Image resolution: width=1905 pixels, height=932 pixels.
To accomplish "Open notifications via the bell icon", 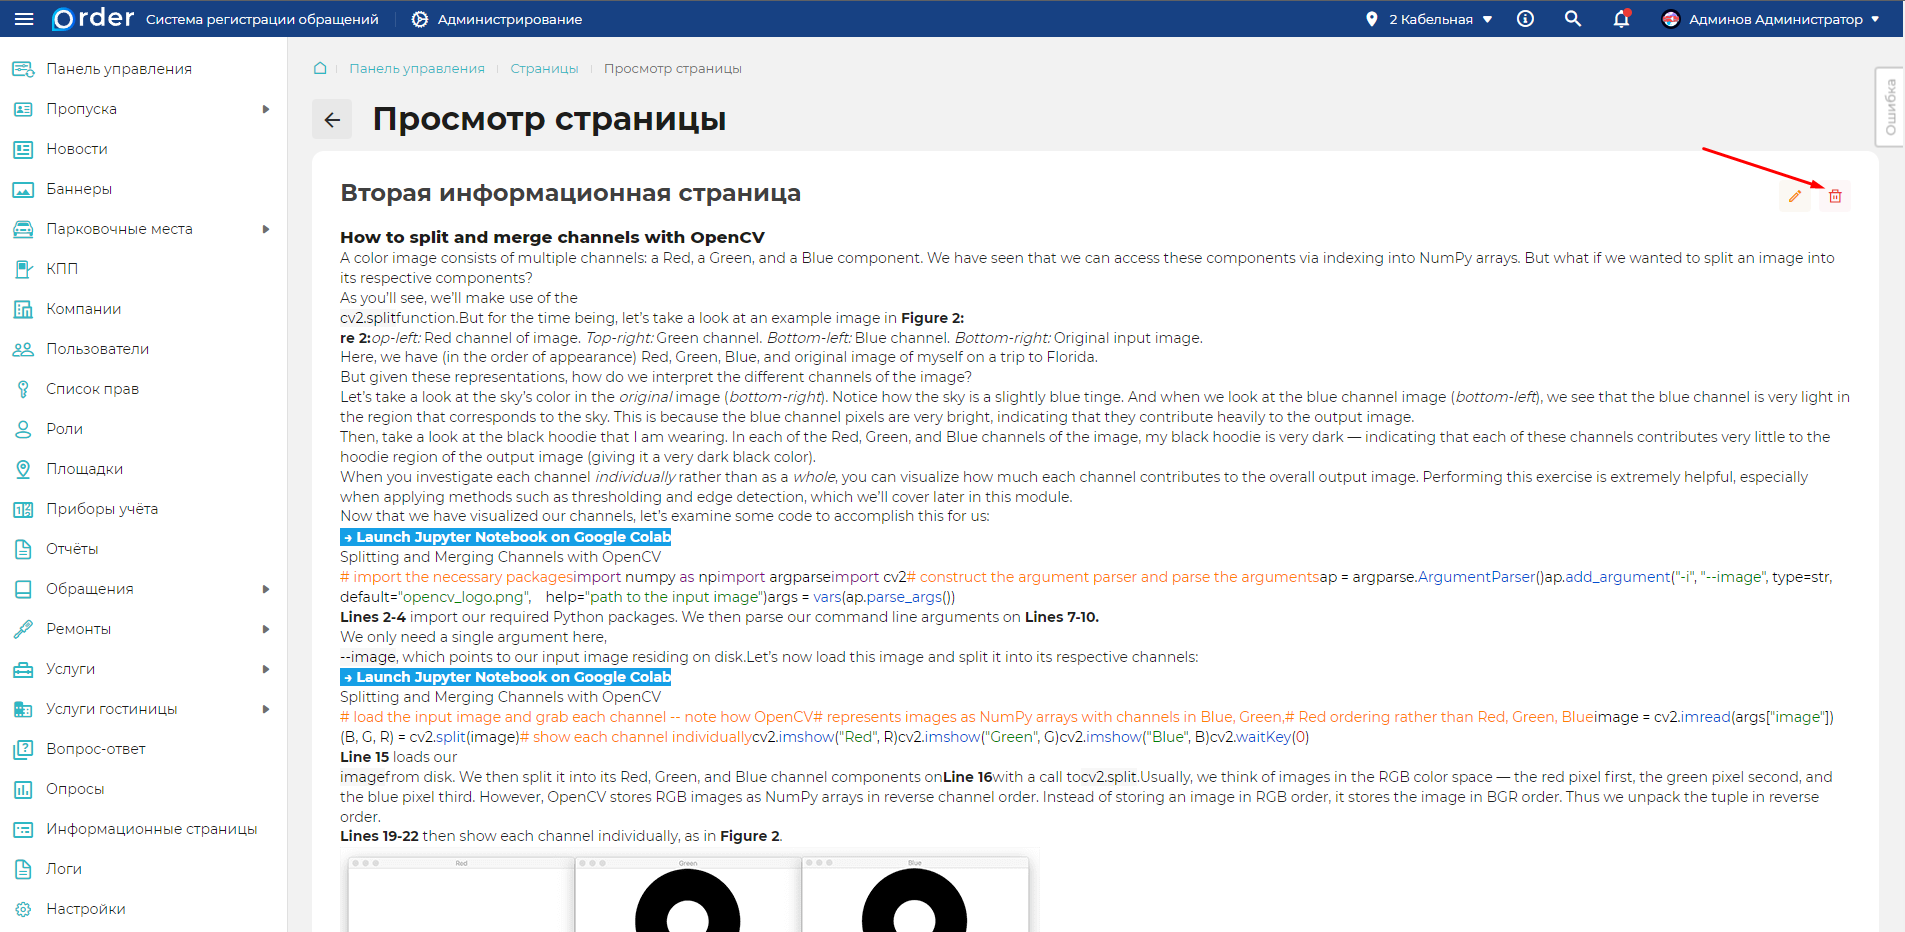I will pos(1621,19).
